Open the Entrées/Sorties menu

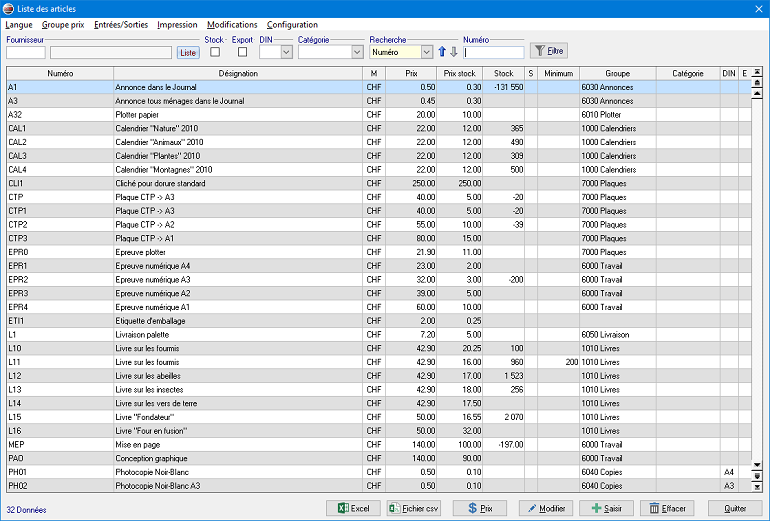[x=121, y=25]
